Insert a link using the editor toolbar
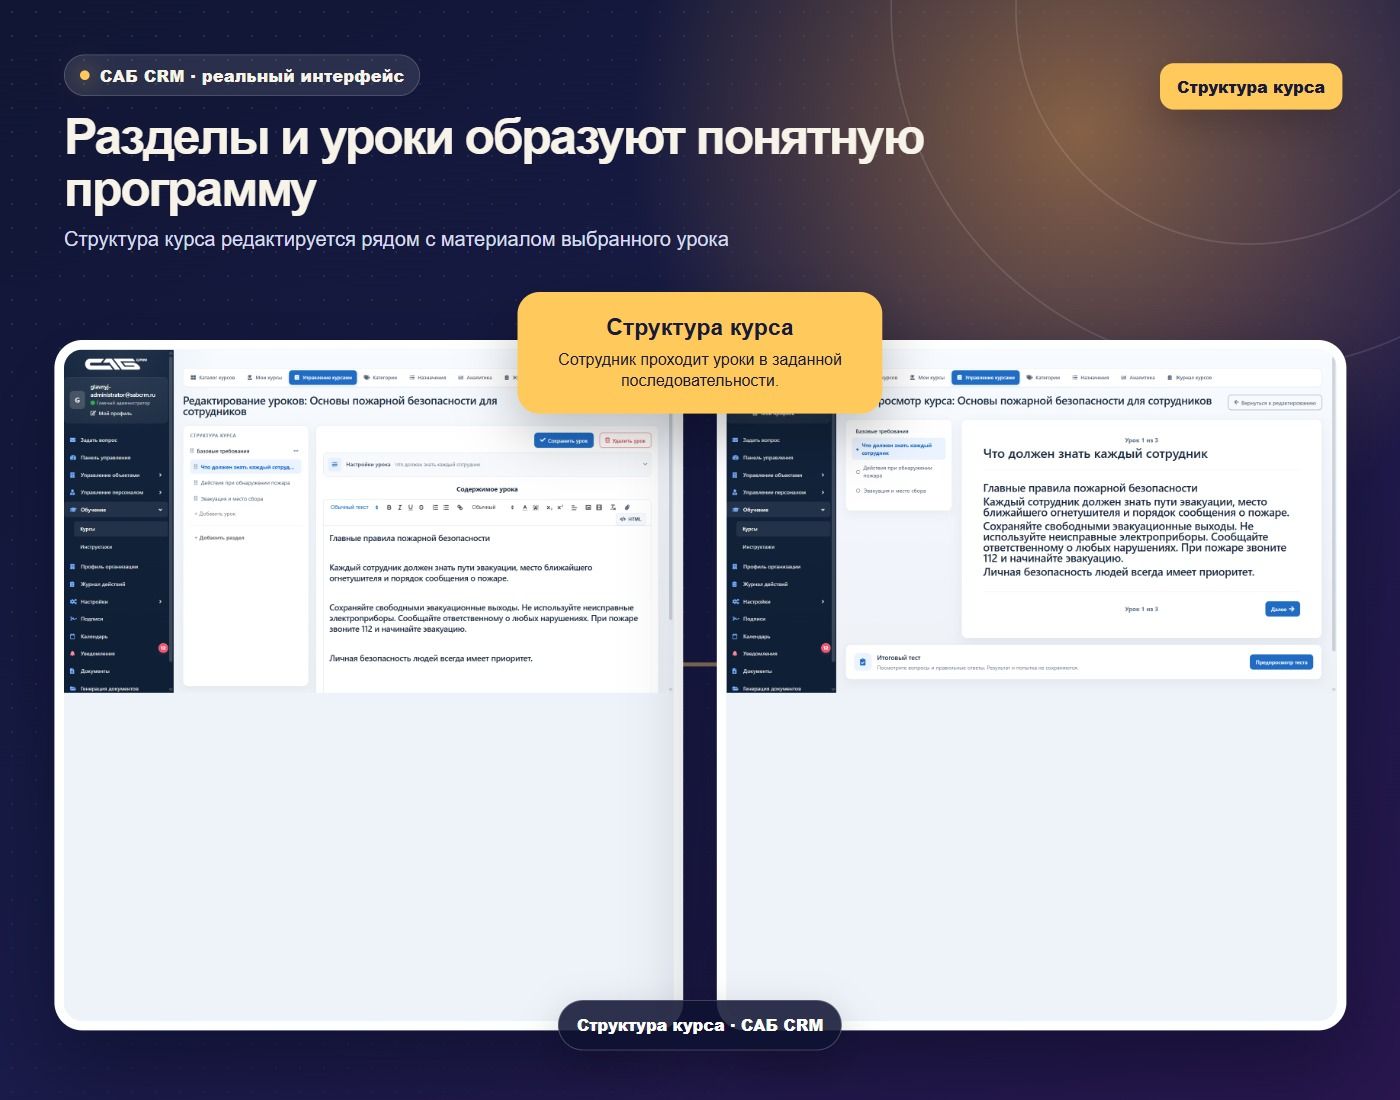 tap(460, 507)
